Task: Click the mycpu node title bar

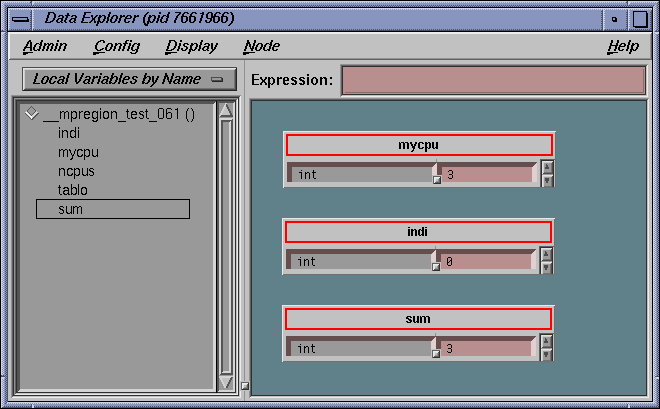Action: tap(419, 145)
